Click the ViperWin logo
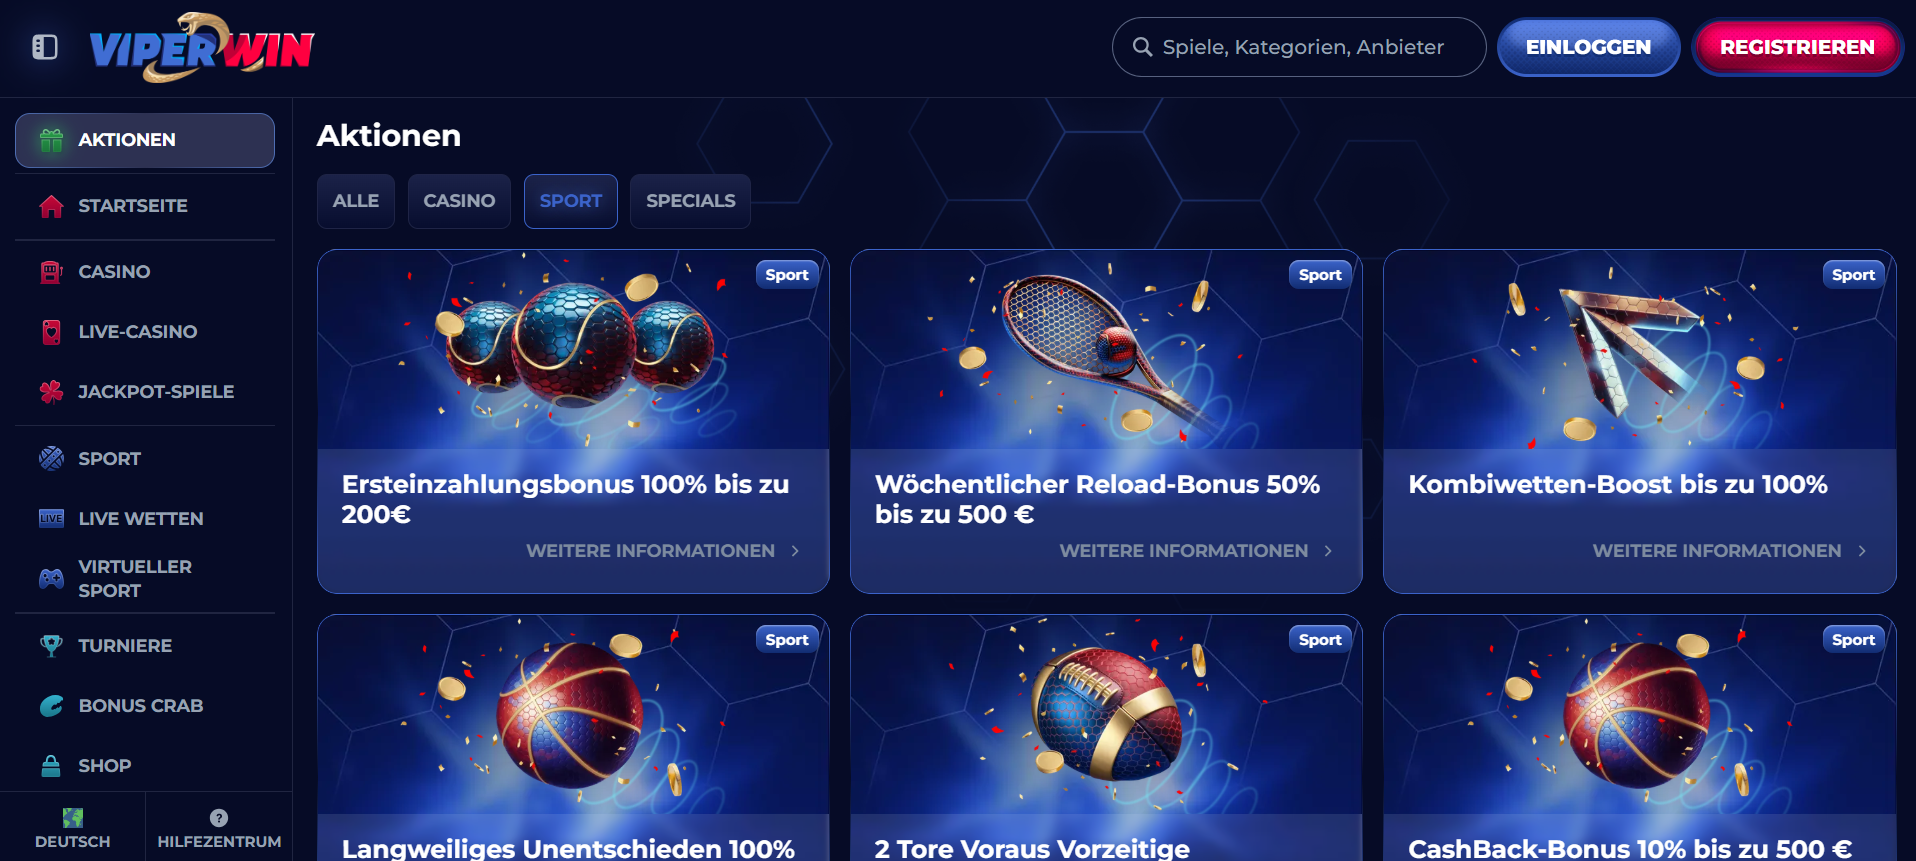 (x=202, y=47)
